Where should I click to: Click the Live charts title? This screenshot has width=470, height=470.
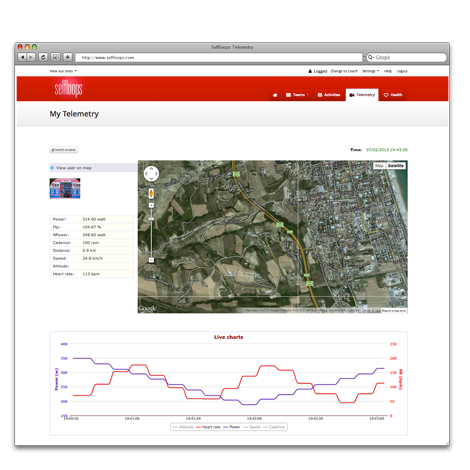228,337
